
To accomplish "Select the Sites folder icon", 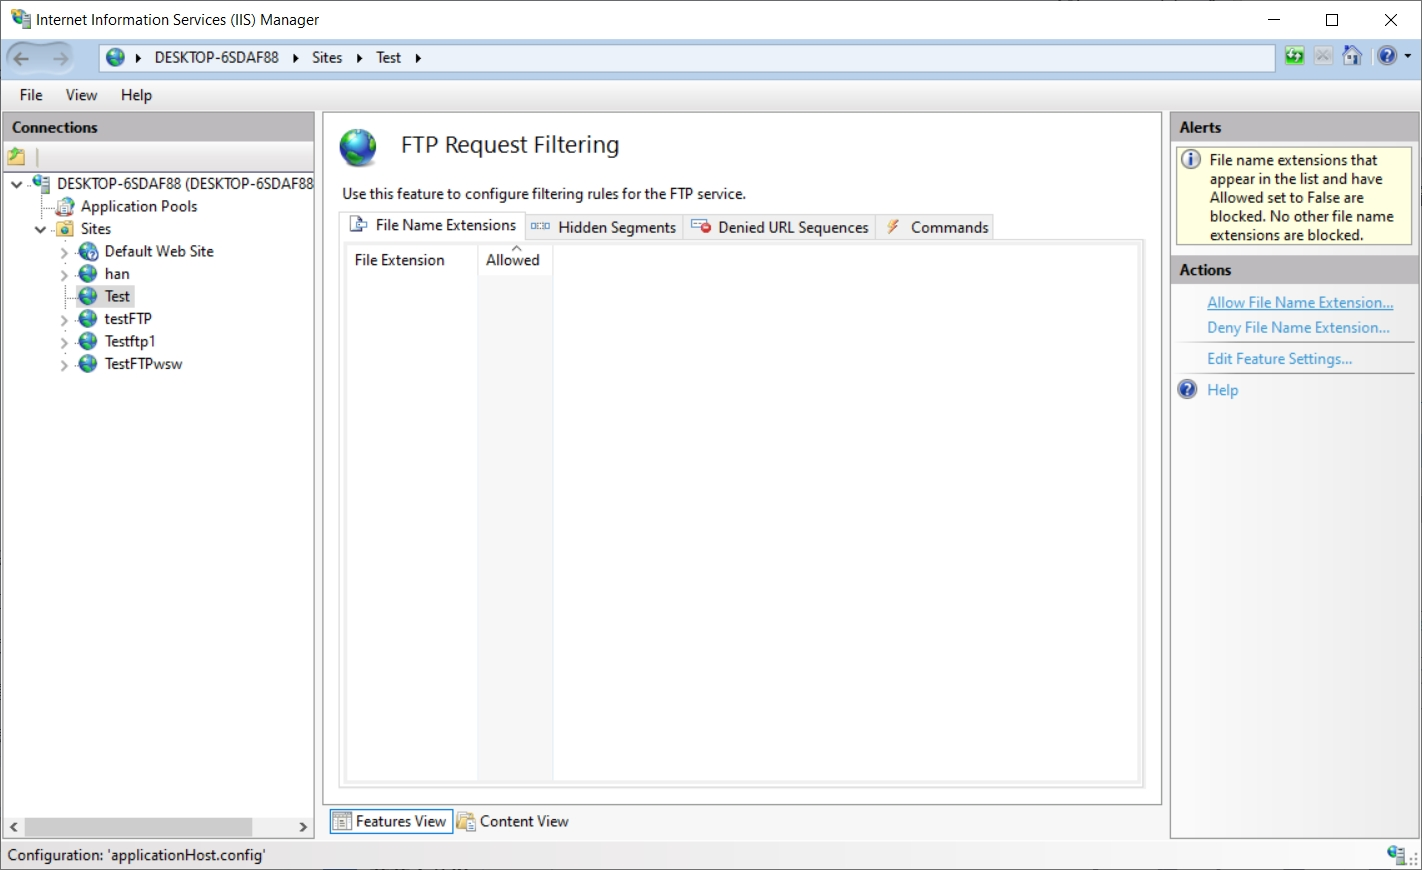I will tap(65, 229).
